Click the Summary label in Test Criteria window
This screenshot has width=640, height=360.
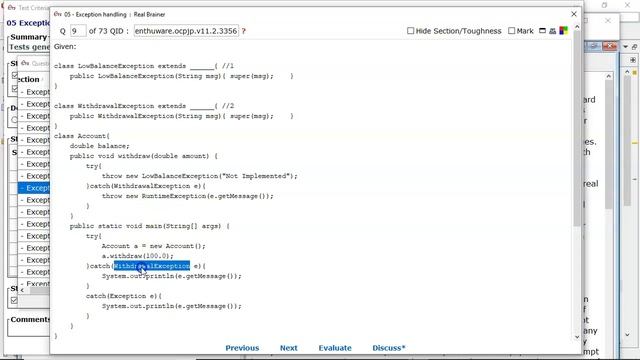click(x=29, y=37)
